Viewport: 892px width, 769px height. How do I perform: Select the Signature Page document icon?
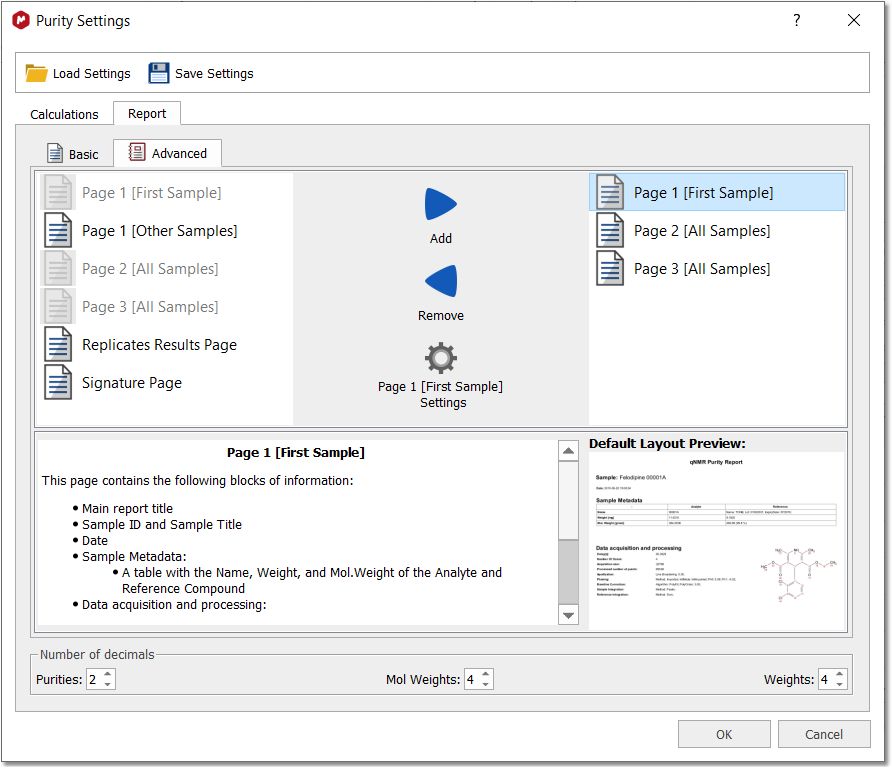[x=58, y=383]
